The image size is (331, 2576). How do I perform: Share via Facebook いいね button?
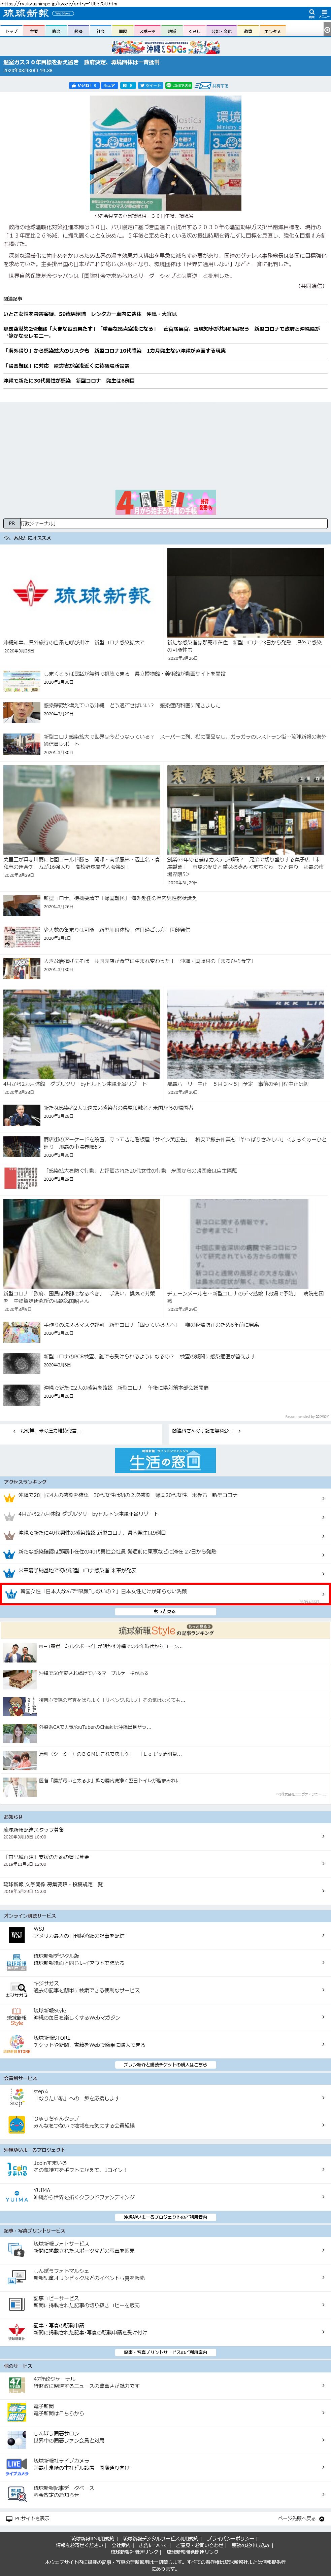tap(84, 86)
